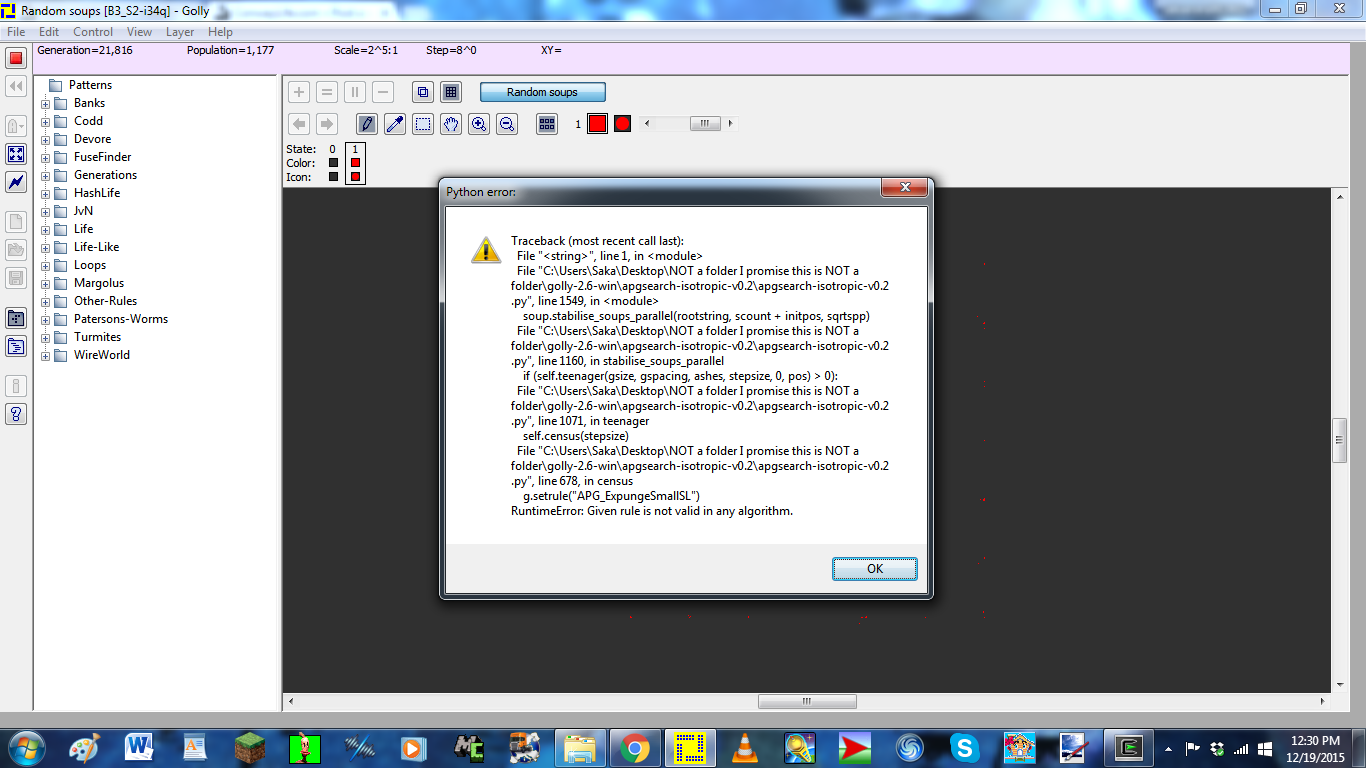Click the Redo right arrow button

pos(327,124)
